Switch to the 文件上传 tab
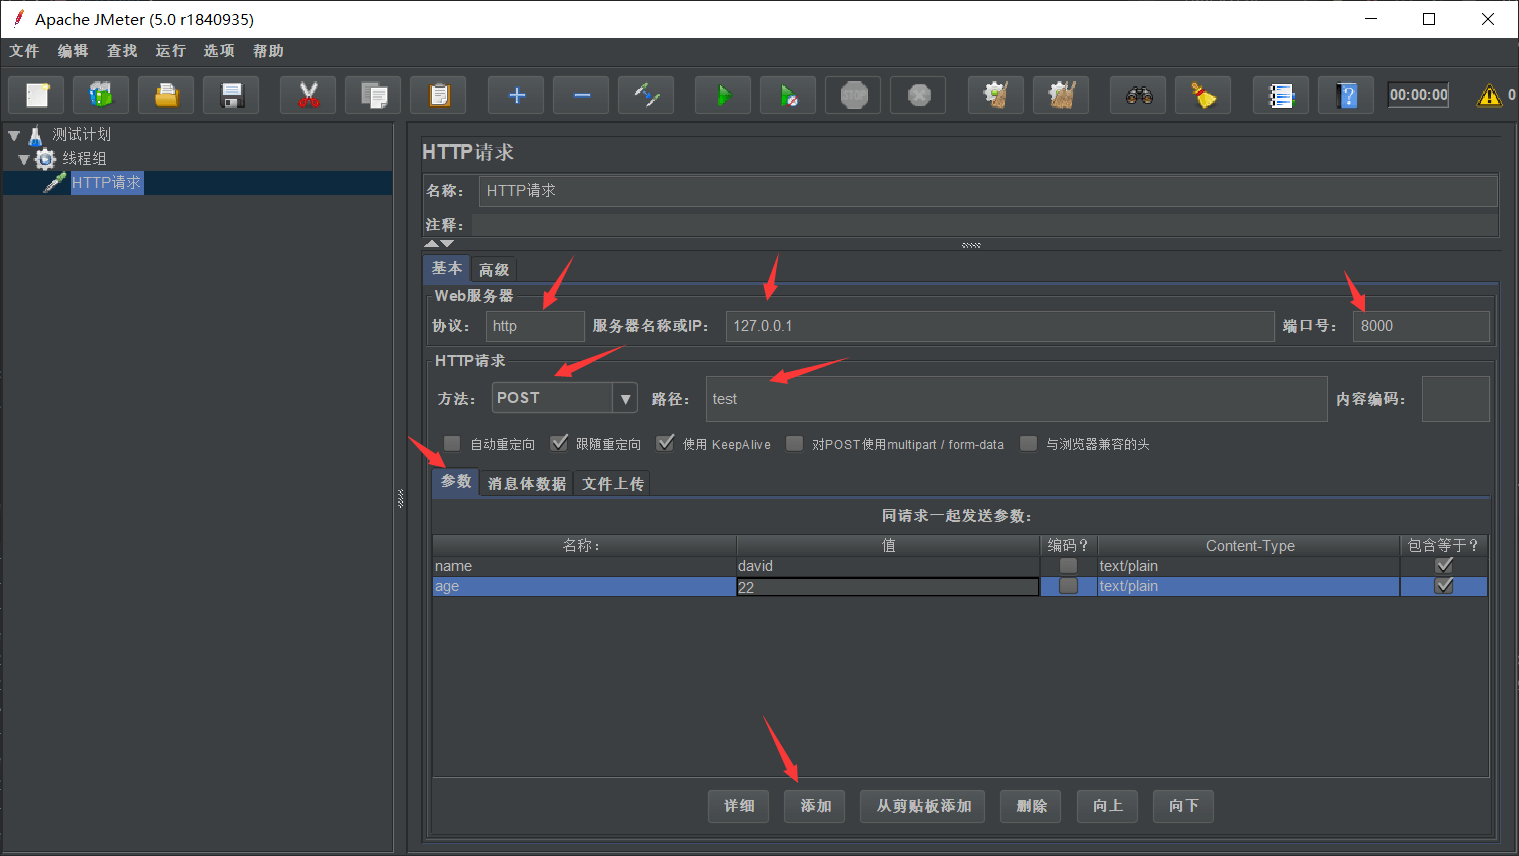The image size is (1519, 856). [x=613, y=484]
